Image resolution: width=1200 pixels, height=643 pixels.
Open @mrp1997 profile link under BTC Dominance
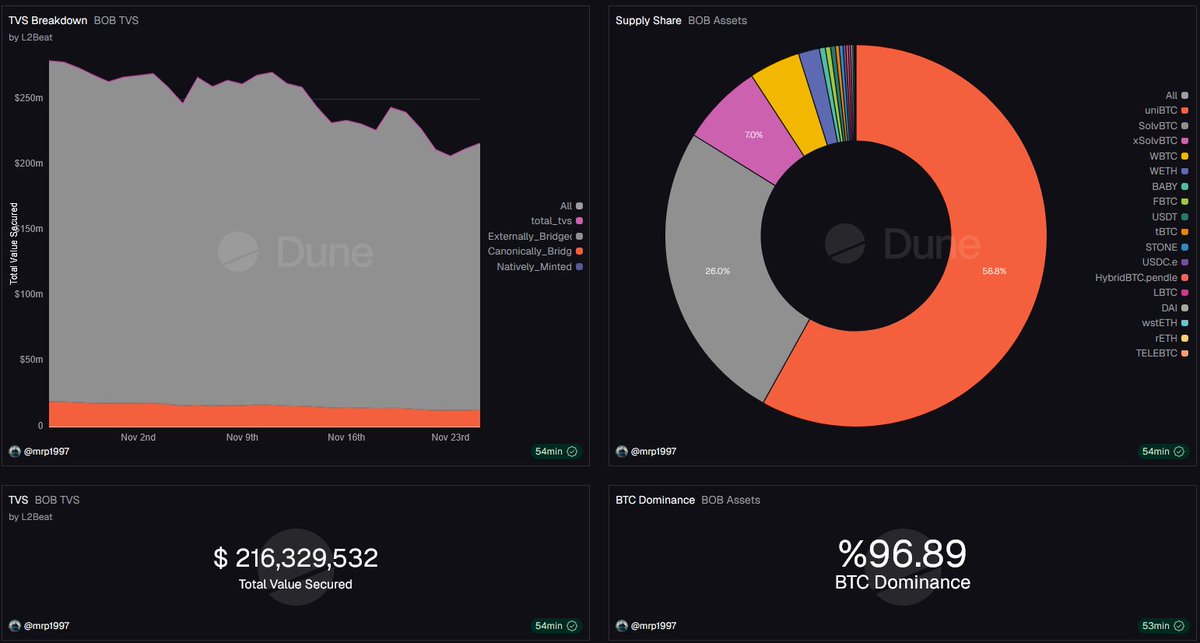[654, 626]
